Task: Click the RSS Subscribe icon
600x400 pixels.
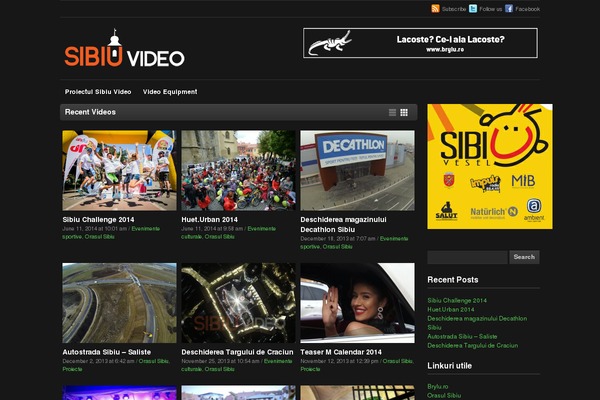Action: click(435, 8)
